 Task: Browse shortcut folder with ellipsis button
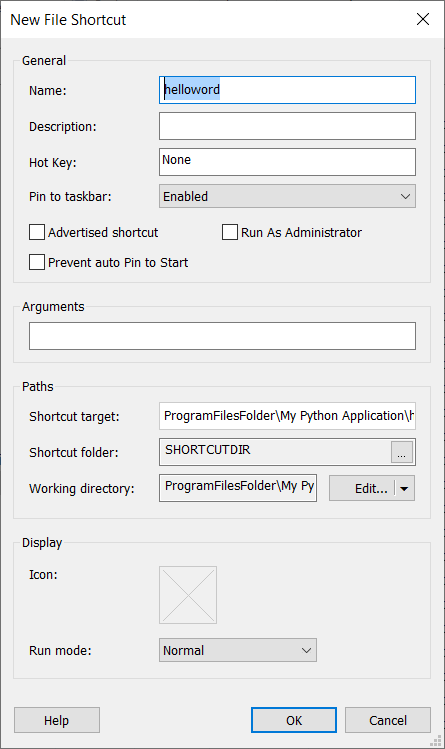click(402, 452)
